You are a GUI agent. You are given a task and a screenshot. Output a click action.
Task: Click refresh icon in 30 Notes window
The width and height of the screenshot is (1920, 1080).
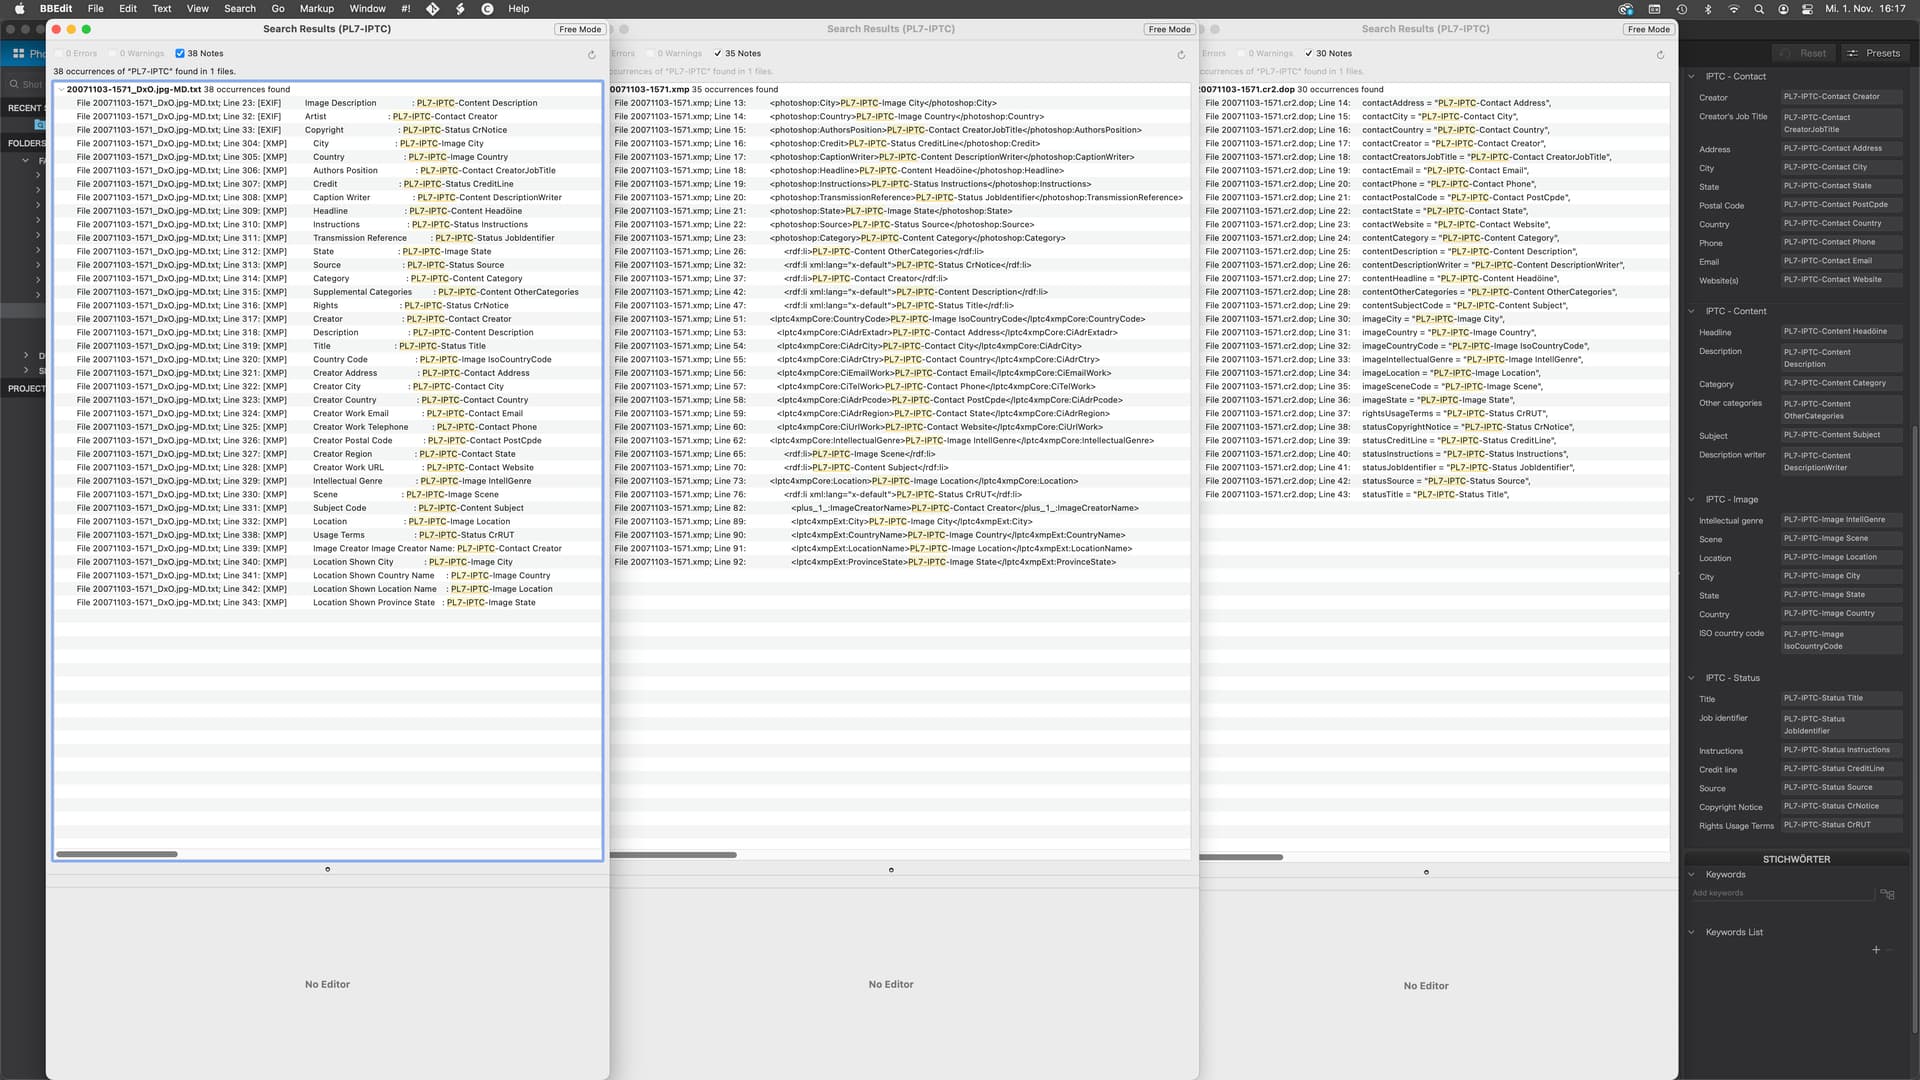click(1660, 55)
